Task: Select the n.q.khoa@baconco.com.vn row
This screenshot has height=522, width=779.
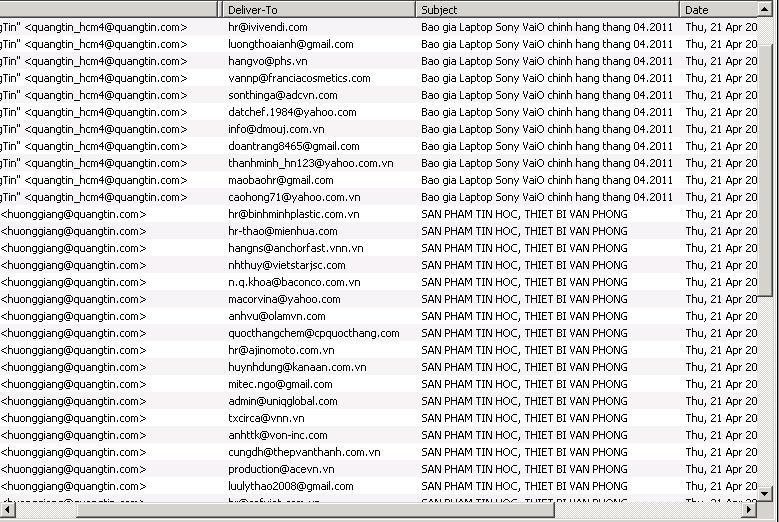Action: coord(379,282)
